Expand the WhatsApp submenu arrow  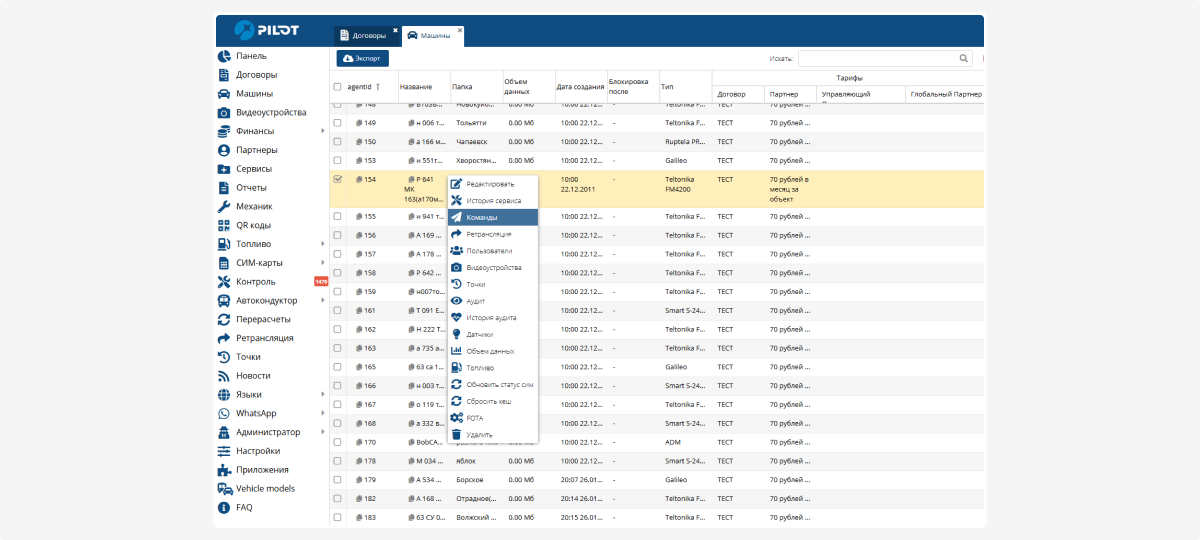pyautogui.click(x=322, y=414)
